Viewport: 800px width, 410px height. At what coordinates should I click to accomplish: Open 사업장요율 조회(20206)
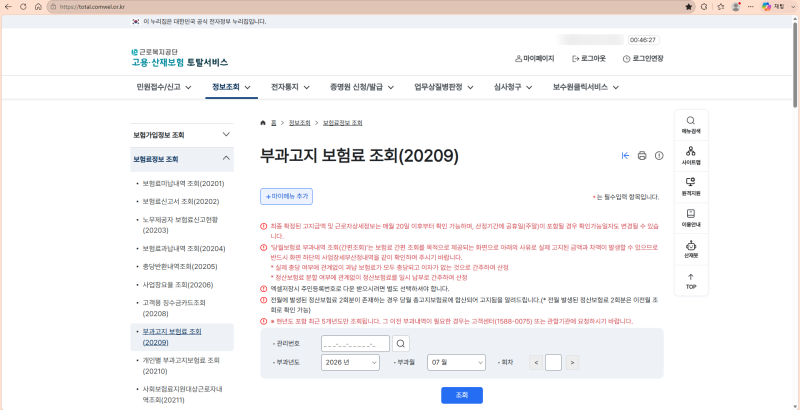[x=178, y=285]
